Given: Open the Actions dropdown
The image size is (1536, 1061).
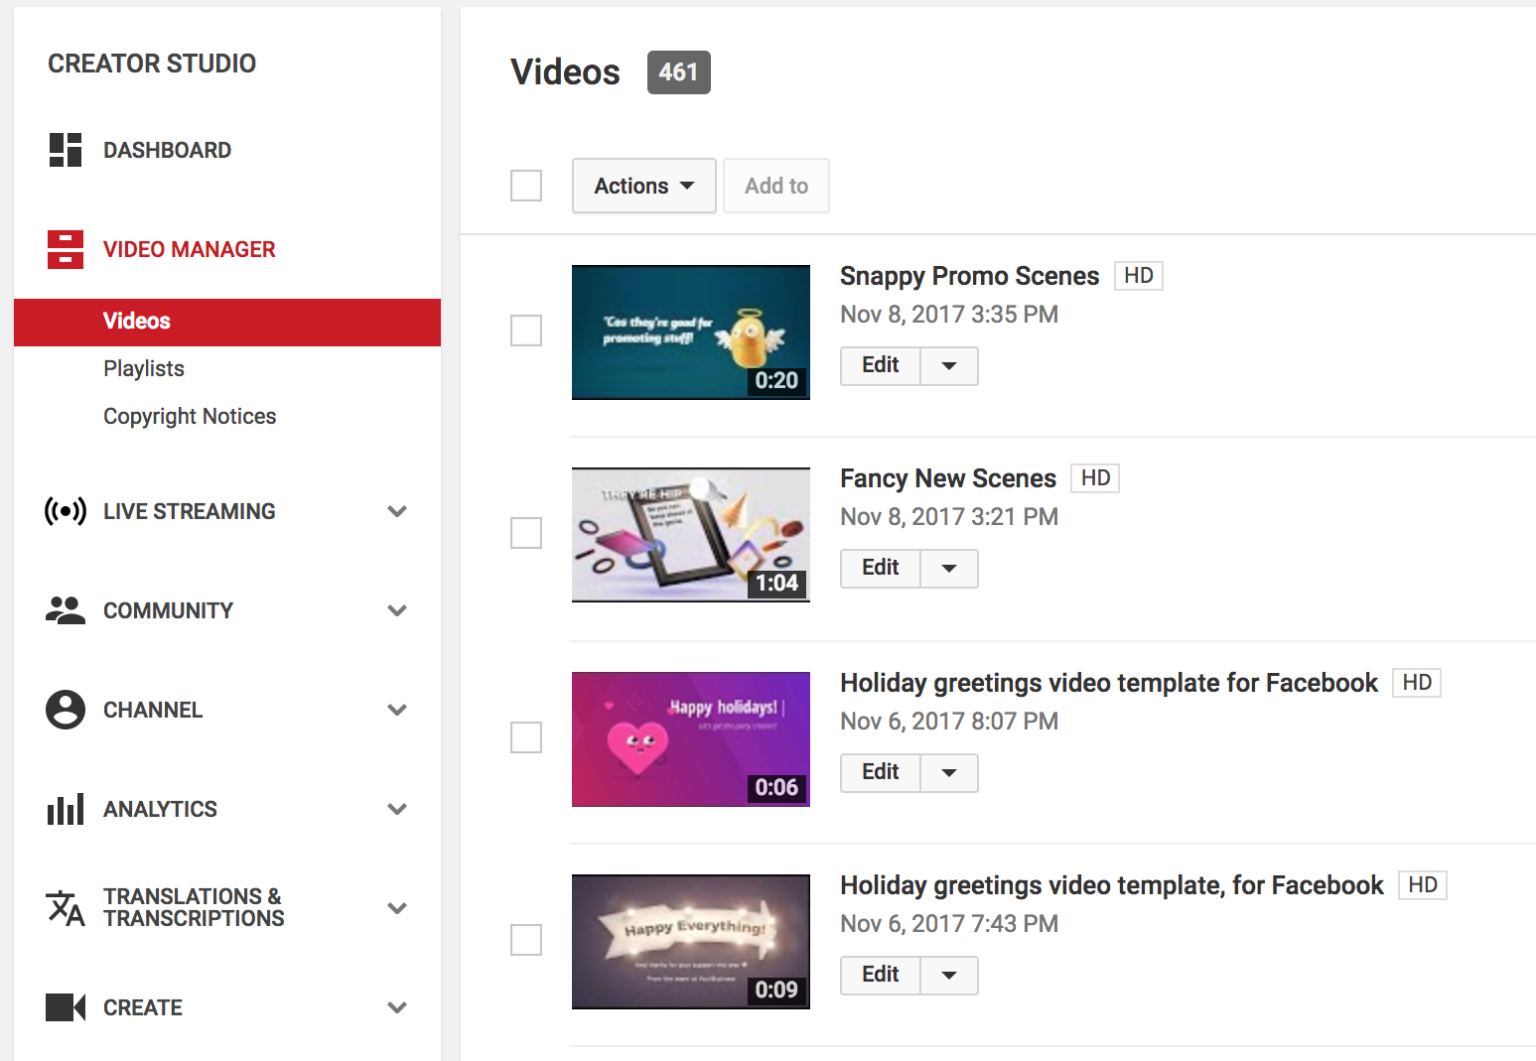Looking at the screenshot, I should [643, 185].
